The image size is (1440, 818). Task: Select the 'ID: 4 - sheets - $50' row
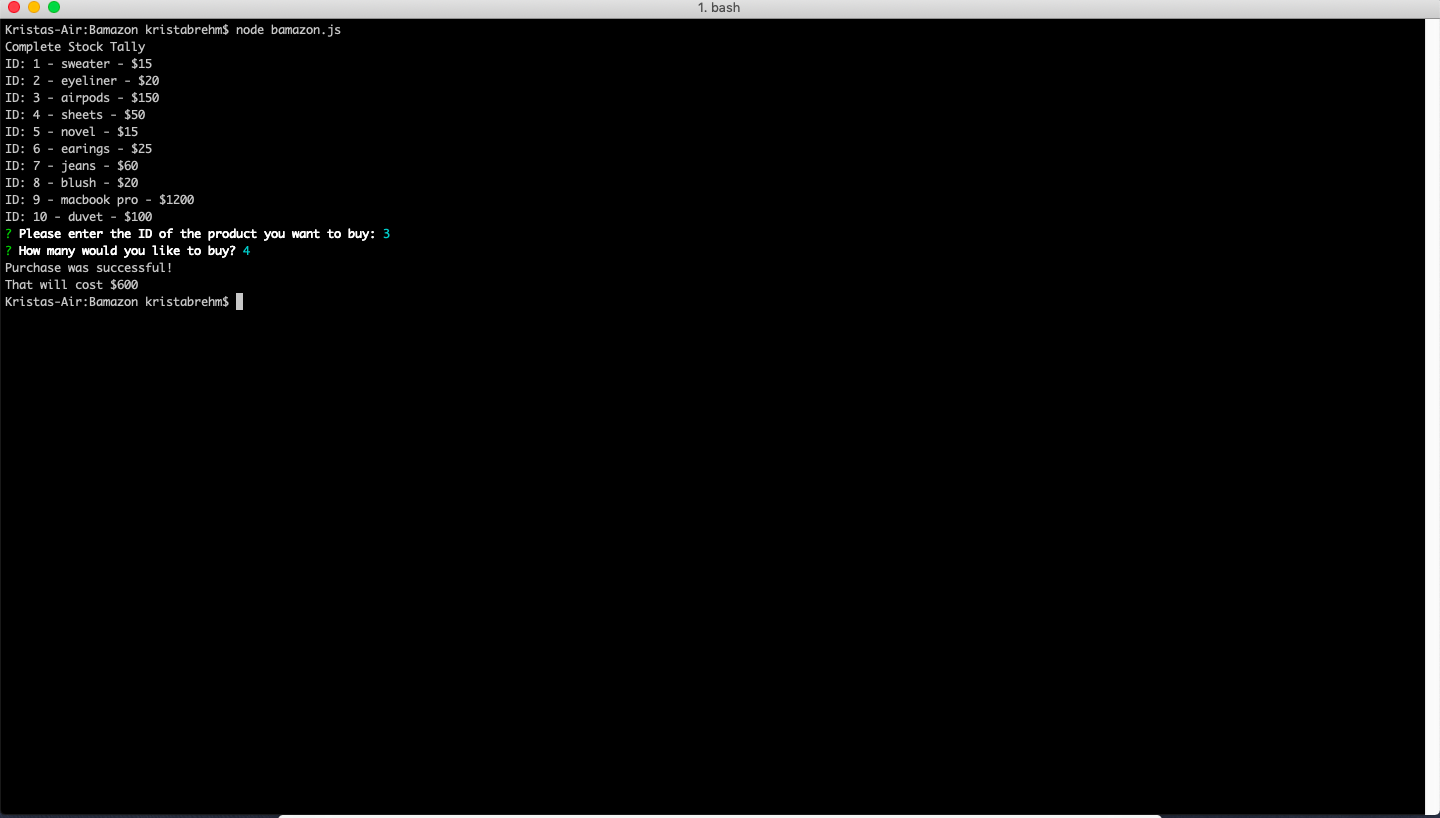tap(75, 115)
